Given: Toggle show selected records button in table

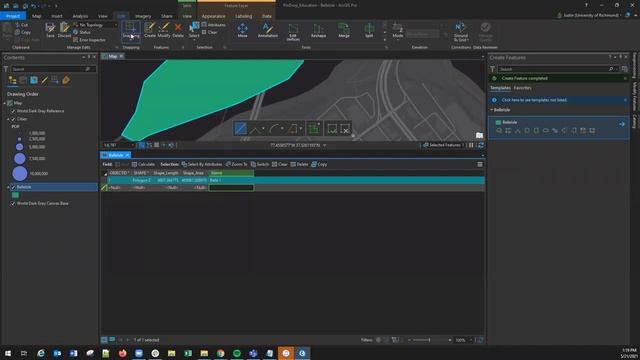Looking at the screenshot, I should click(112, 340).
